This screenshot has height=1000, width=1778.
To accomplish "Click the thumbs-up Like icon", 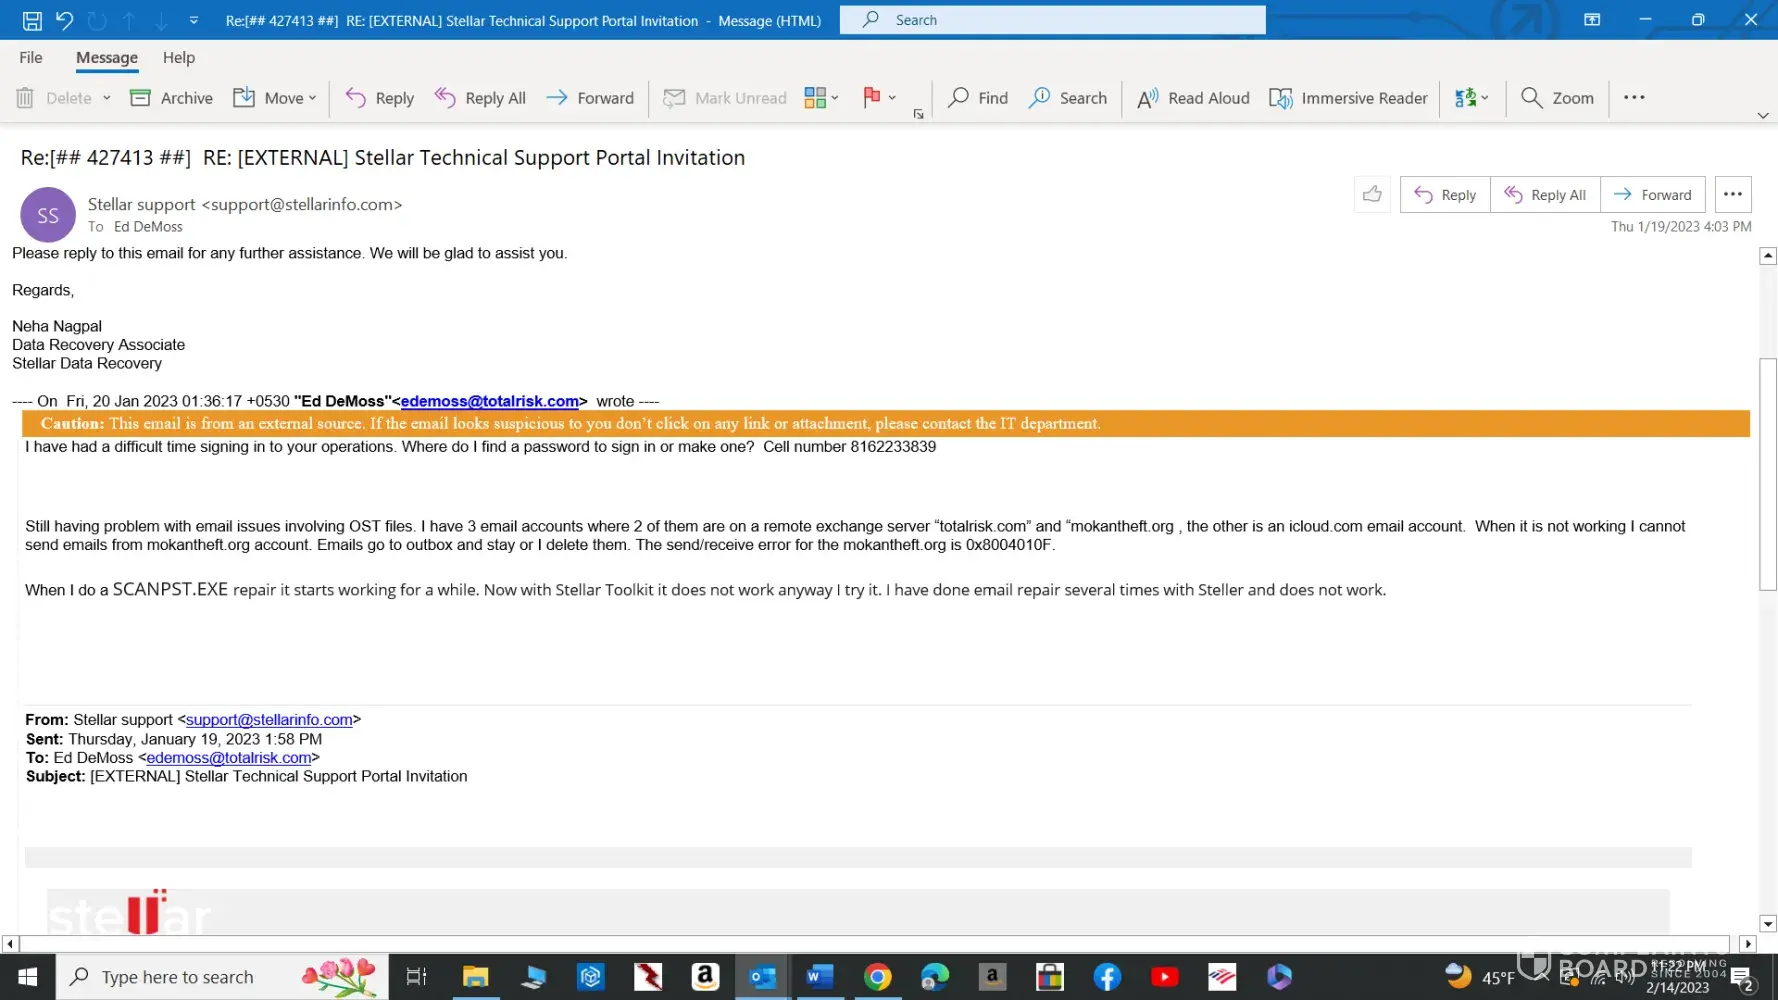I will tap(1372, 195).
